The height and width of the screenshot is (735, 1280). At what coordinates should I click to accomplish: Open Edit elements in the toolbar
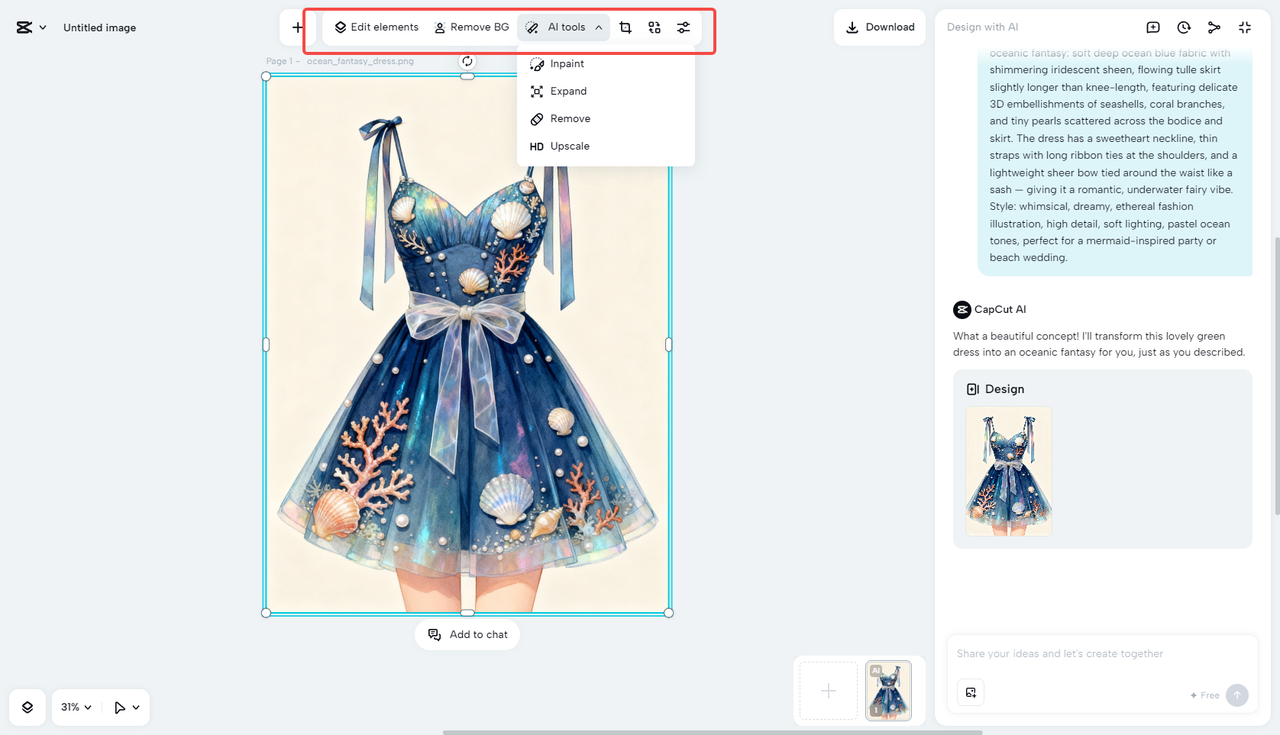tap(376, 27)
